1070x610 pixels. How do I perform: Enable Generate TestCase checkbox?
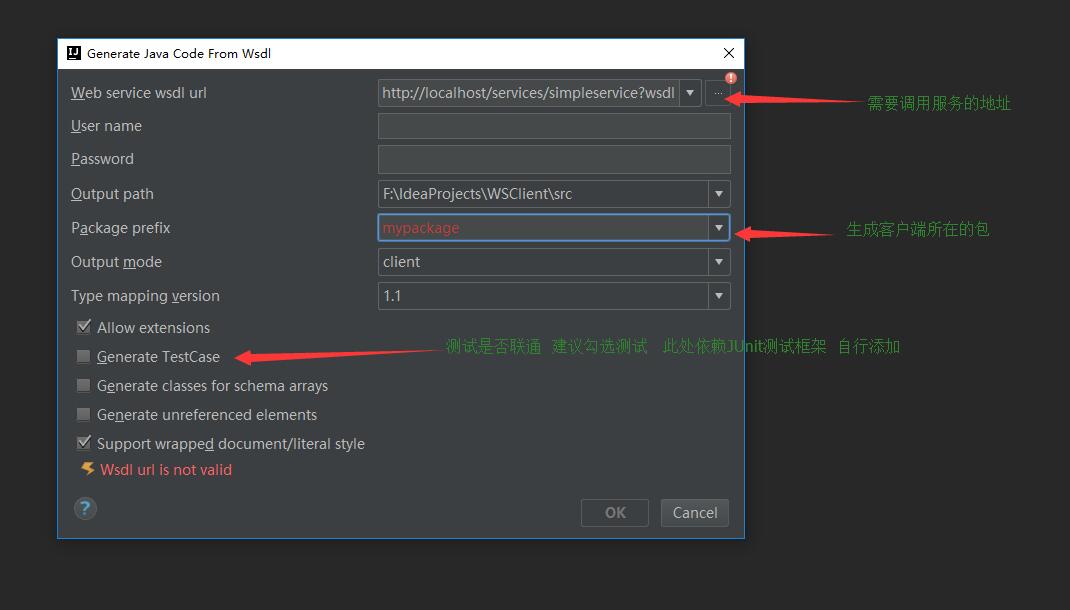pos(83,356)
